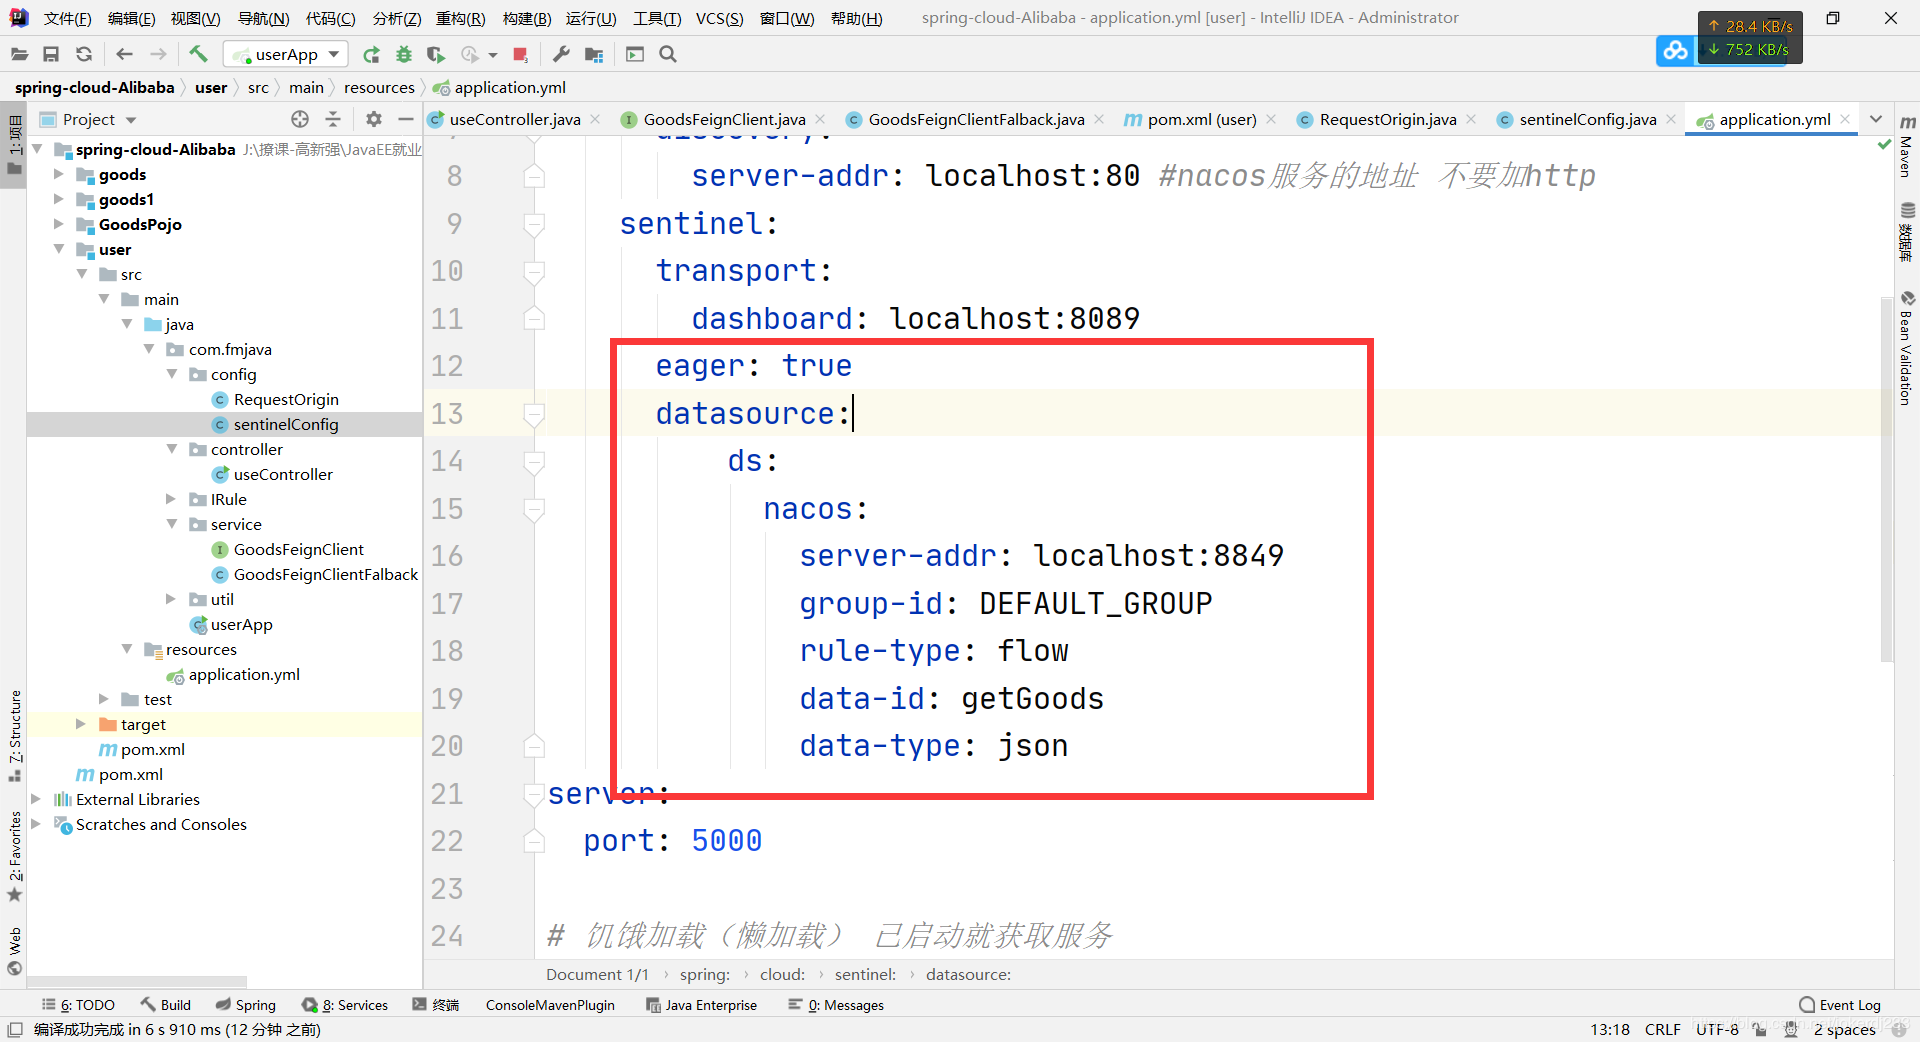Rerun userApp with the green rerun icon
The height and width of the screenshot is (1042, 1920).
(371, 54)
